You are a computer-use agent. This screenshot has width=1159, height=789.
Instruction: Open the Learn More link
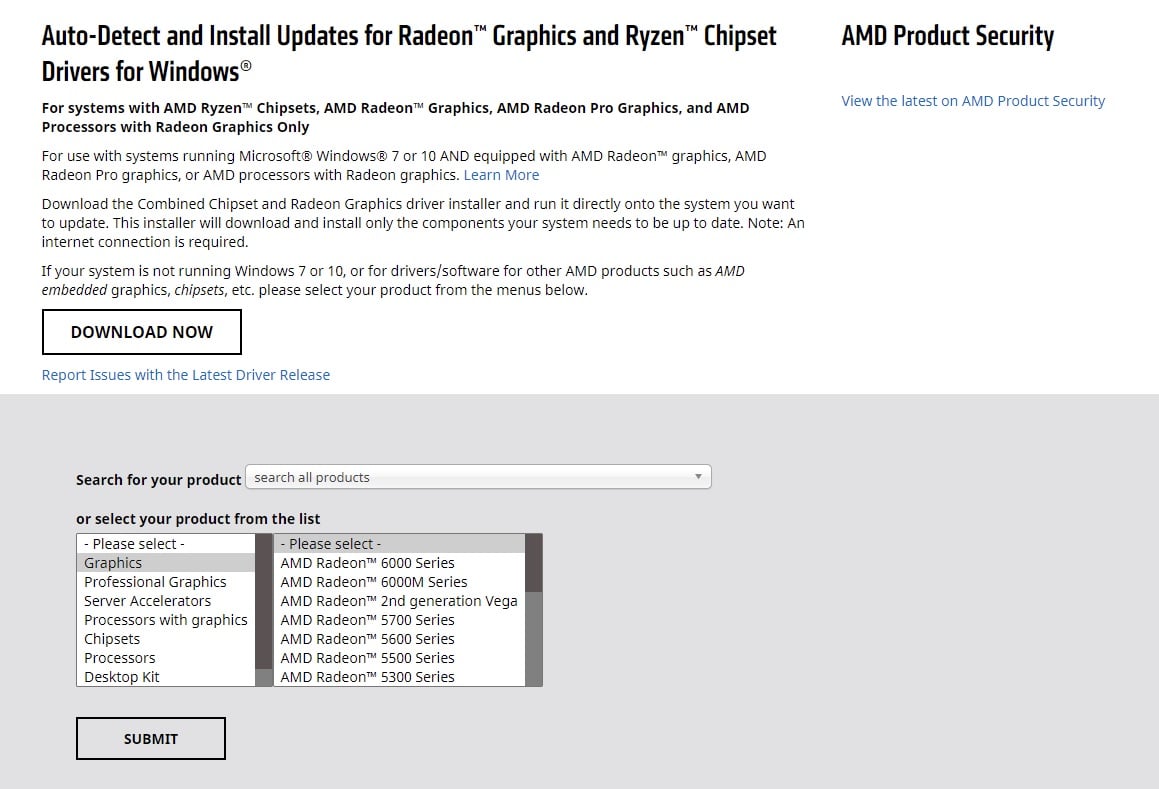501,175
